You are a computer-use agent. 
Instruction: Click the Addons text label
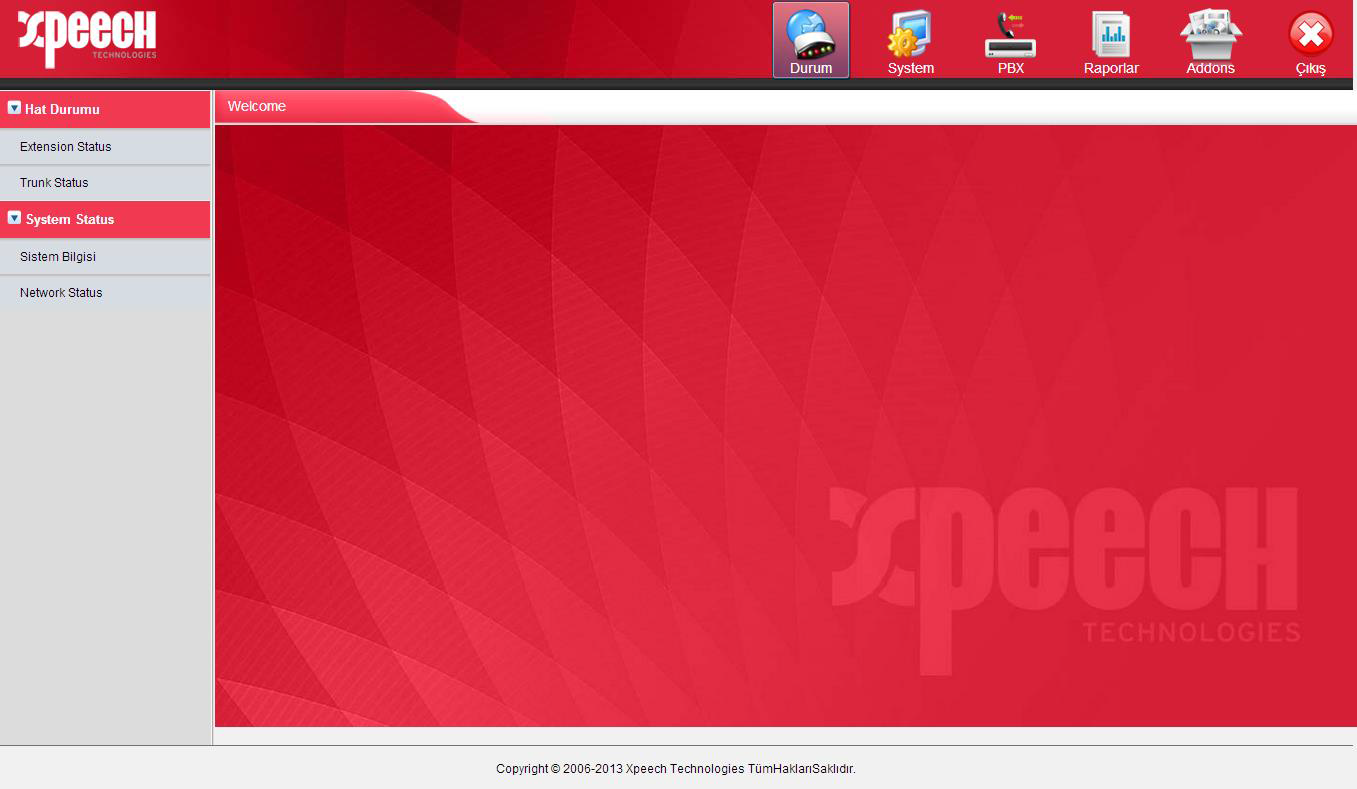pos(1210,69)
